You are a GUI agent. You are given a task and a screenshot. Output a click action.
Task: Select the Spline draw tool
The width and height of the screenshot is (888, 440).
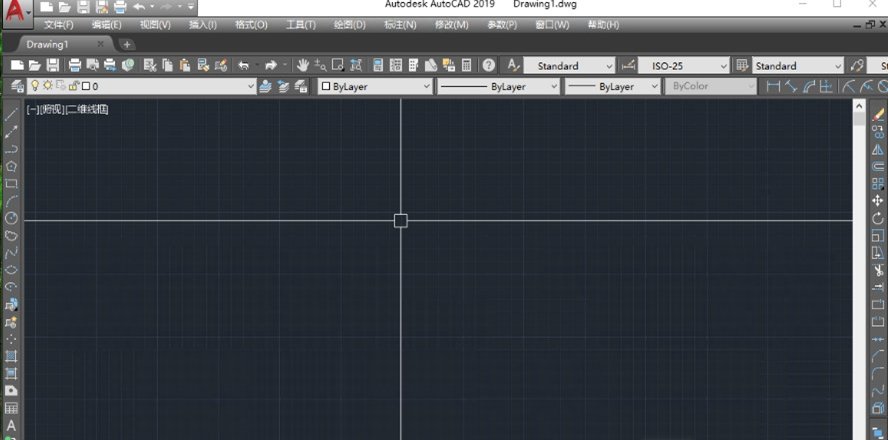pyautogui.click(x=11, y=252)
